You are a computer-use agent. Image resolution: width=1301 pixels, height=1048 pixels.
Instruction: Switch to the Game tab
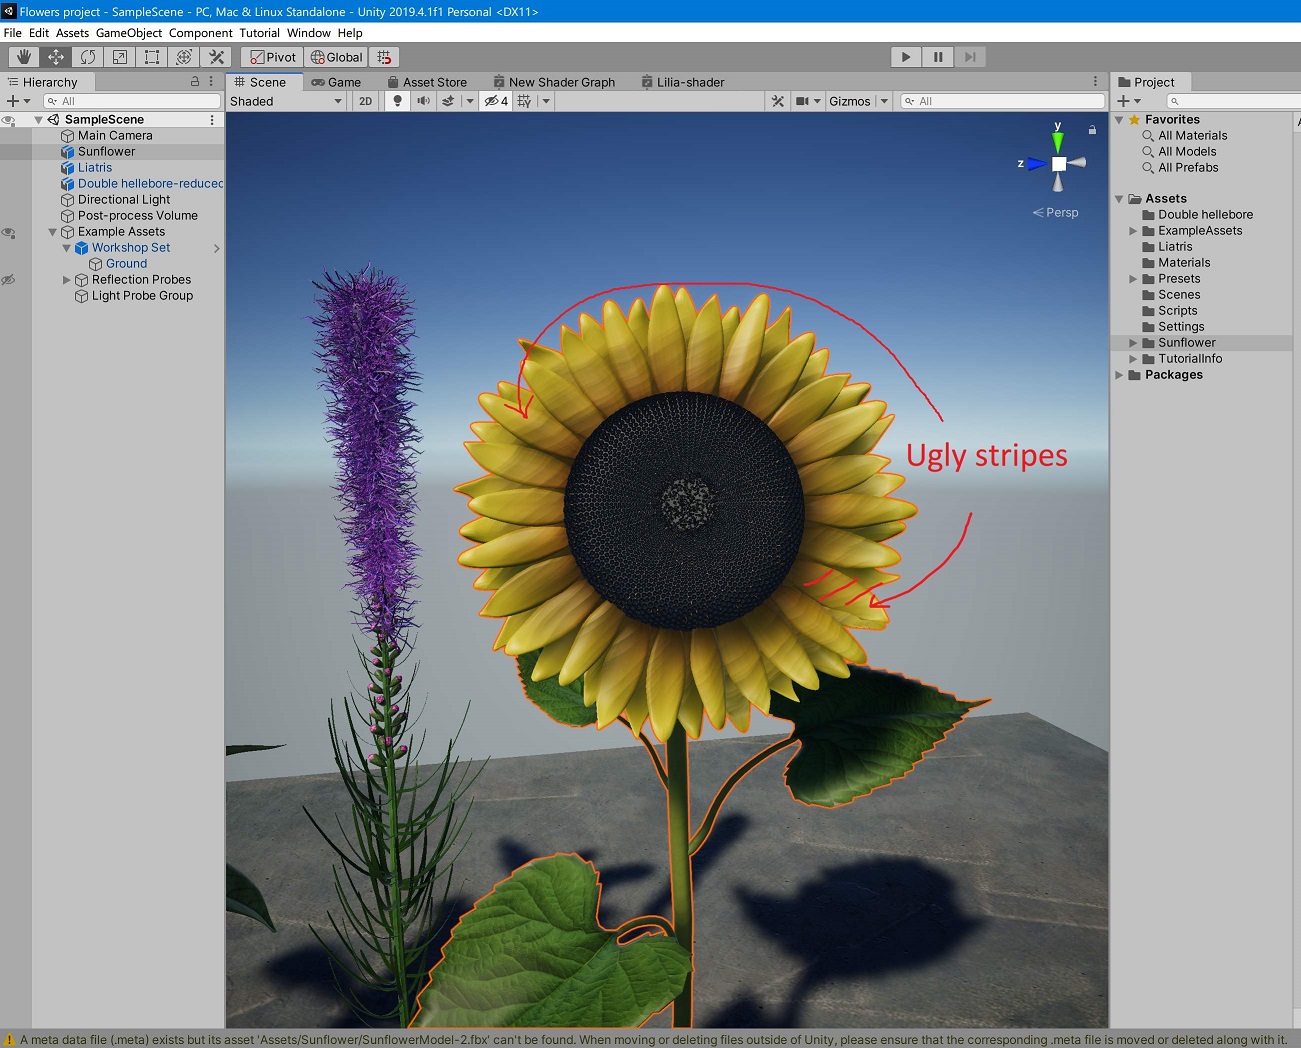pyautogui.click(x=336, y=82)
